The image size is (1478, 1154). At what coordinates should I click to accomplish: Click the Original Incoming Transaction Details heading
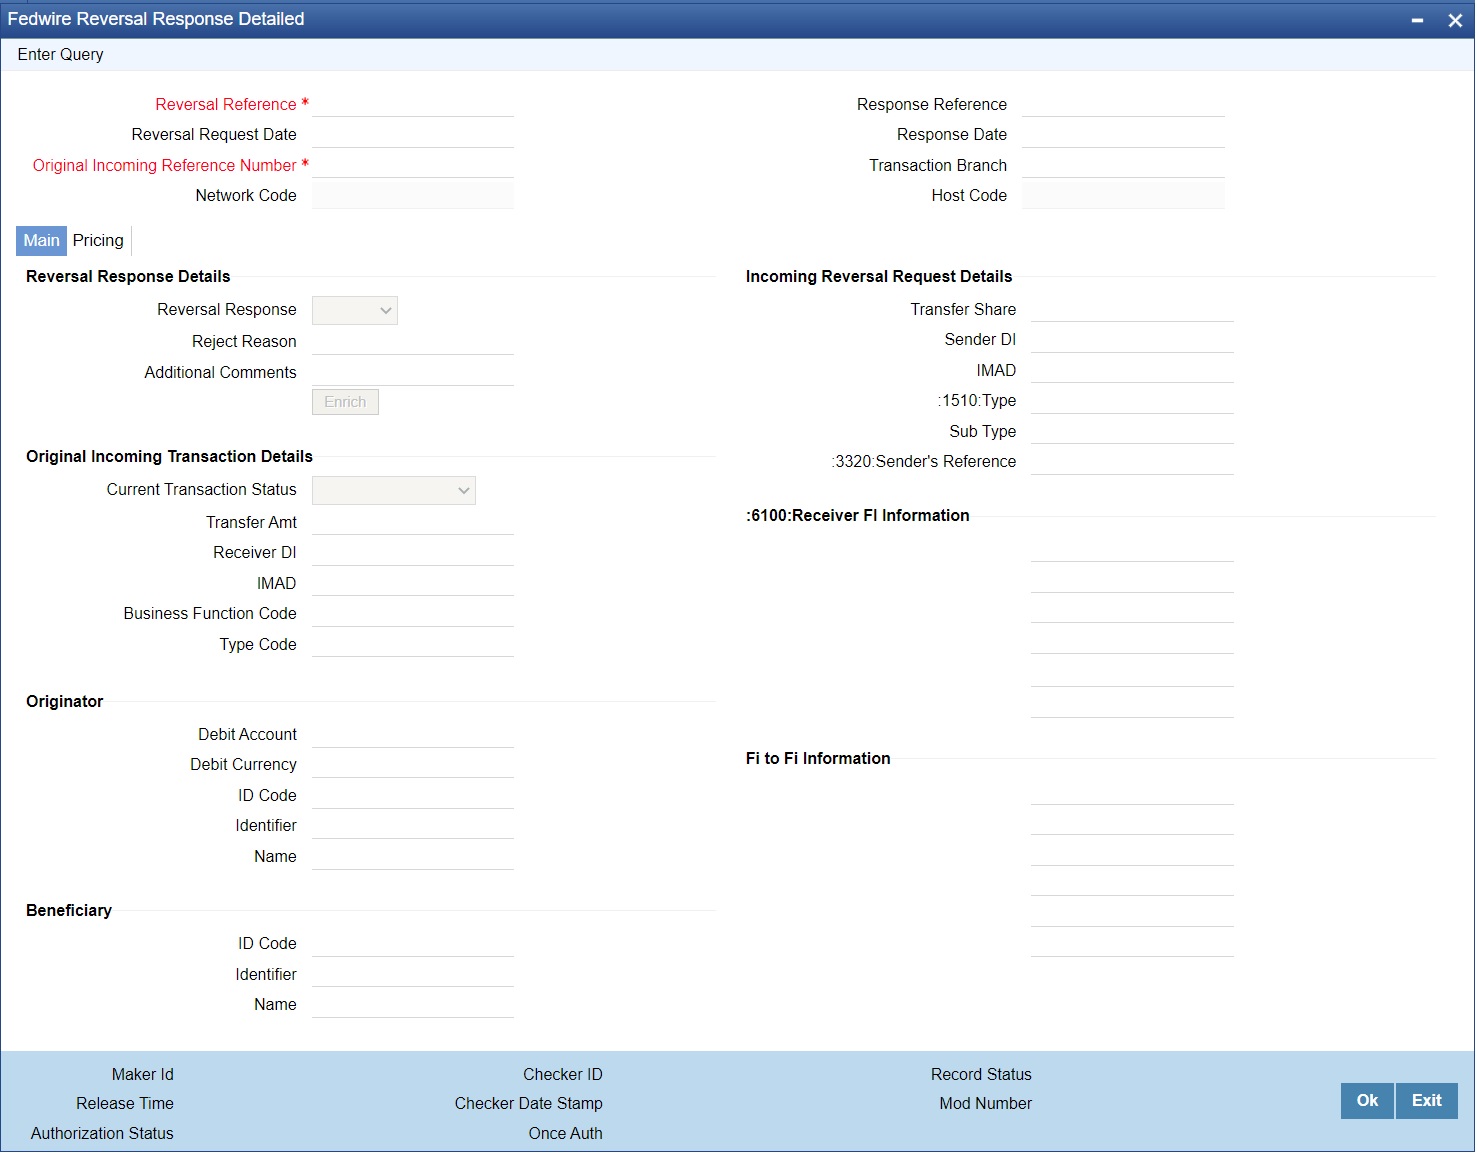pos(169,457)
